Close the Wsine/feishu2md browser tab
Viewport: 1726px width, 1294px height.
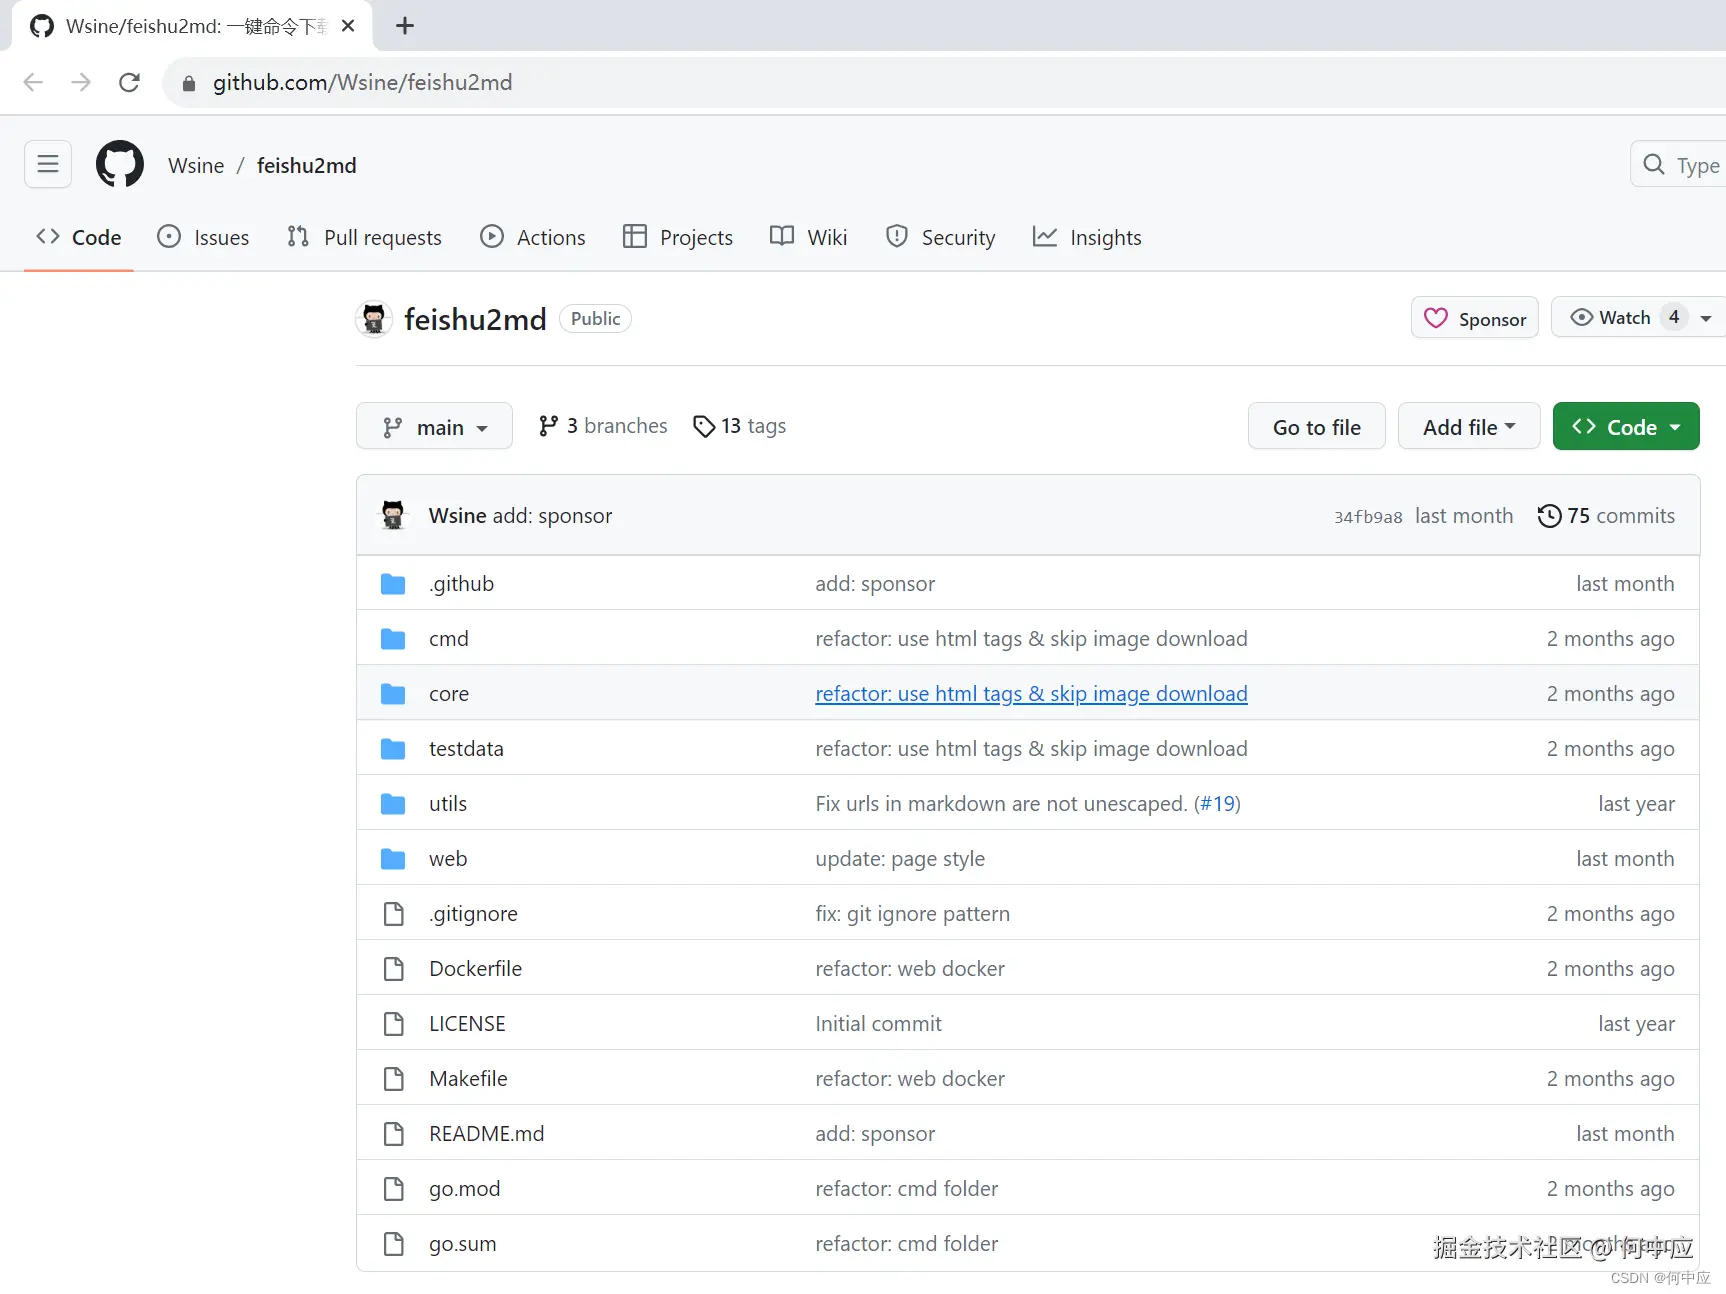348,26
